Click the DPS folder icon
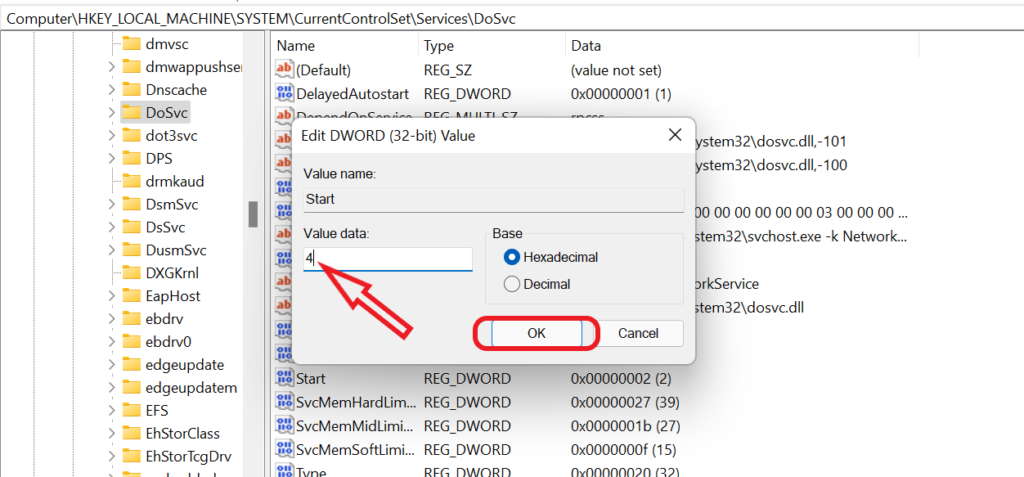 (x=131, y=158)
